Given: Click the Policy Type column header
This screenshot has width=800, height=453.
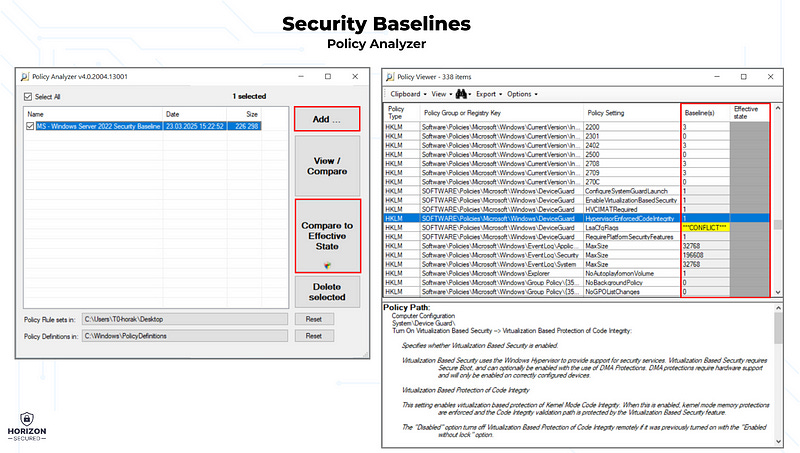Looking at the screenshot, I should [402, 113].
